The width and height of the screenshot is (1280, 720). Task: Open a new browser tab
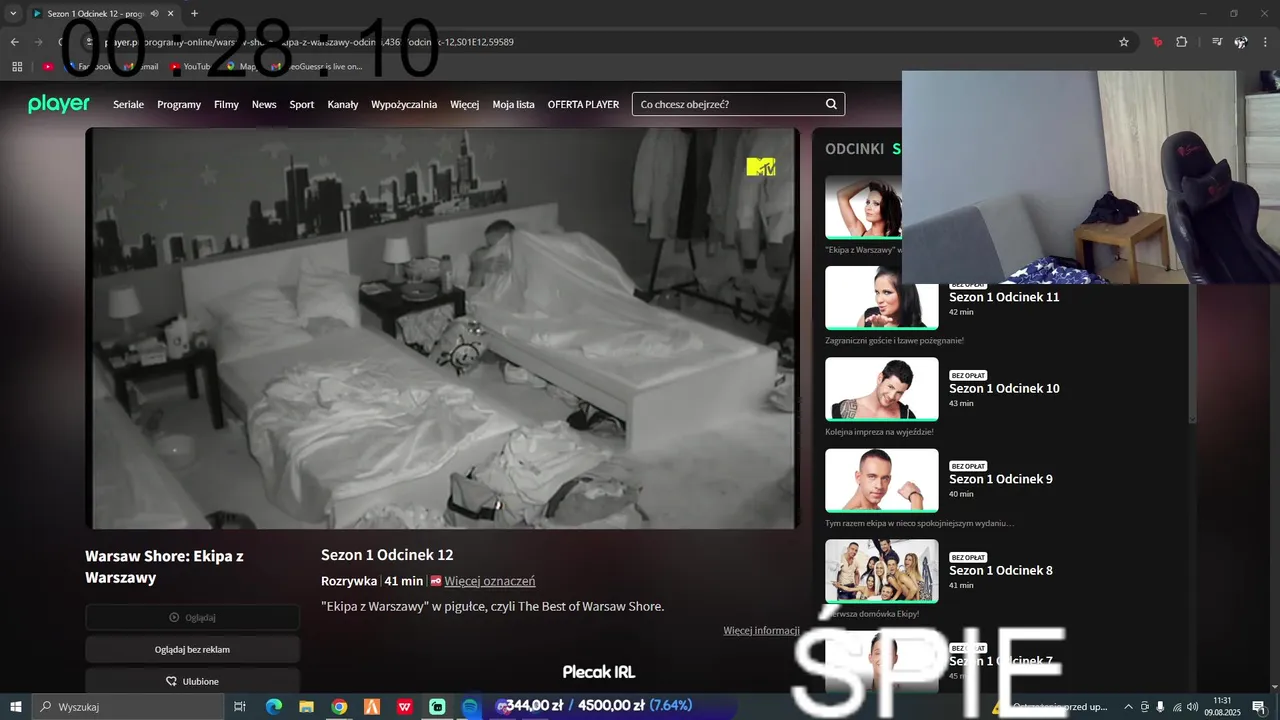pyautogui.click(x=194, y=13)
